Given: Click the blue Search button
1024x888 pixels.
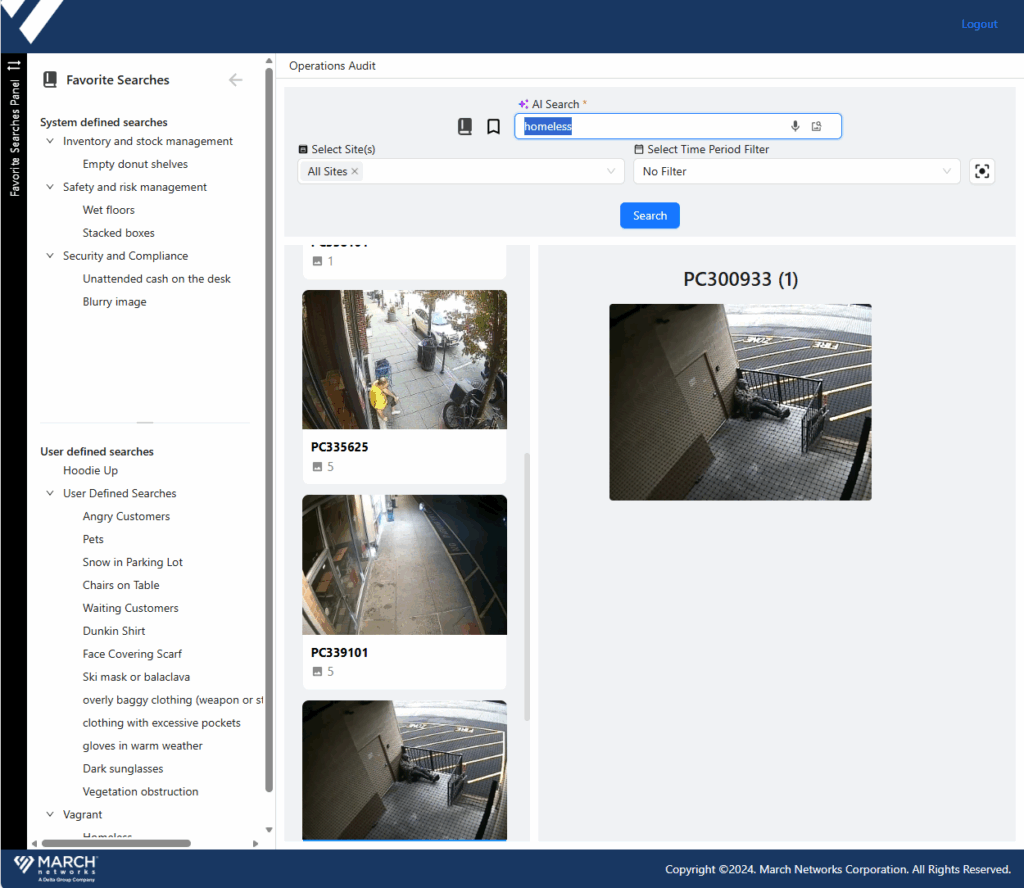Looking at the screenshot, I should [649, 216].
